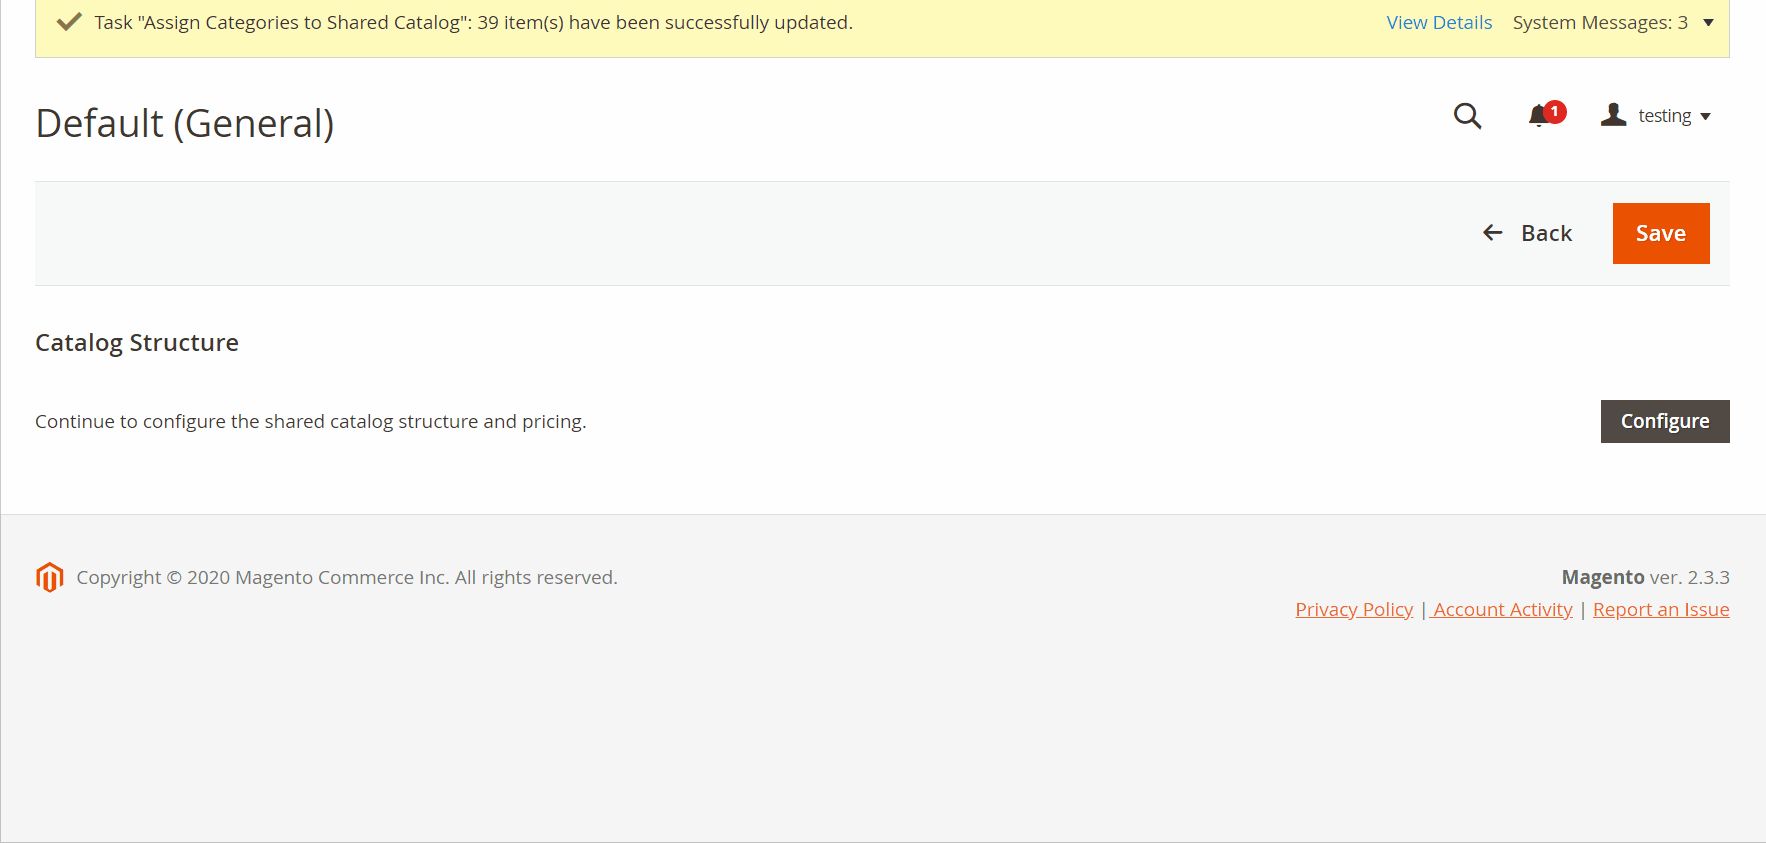Screen dimensions: 1766x843
Task: Open the testing user account menu
Action: coord(1664,116)
